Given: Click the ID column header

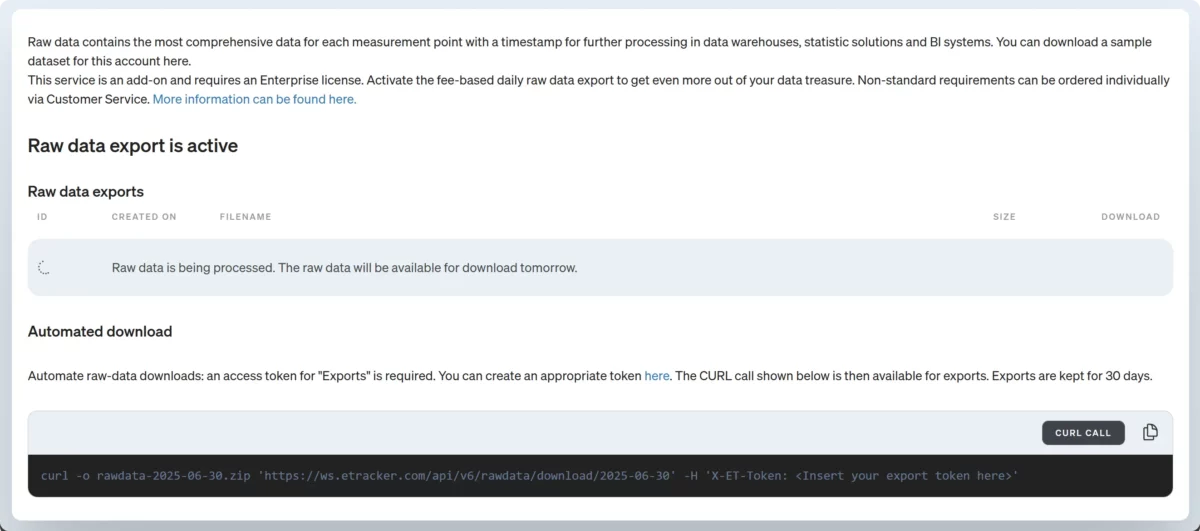Looking at the screenshot, I should [x=42, y=217].
